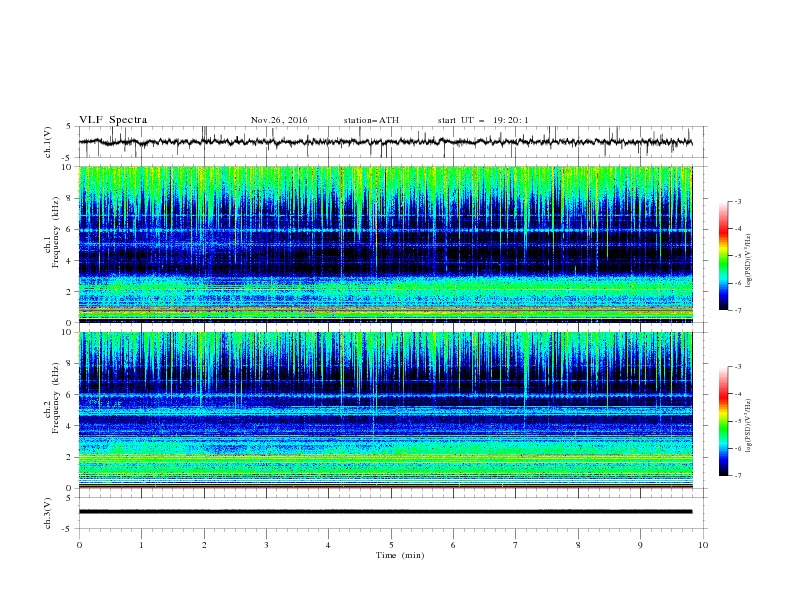Click the "VLF Spectra" plot title
Image resolution: width=792 pixels, height=612 pixels.
(113, 120)
